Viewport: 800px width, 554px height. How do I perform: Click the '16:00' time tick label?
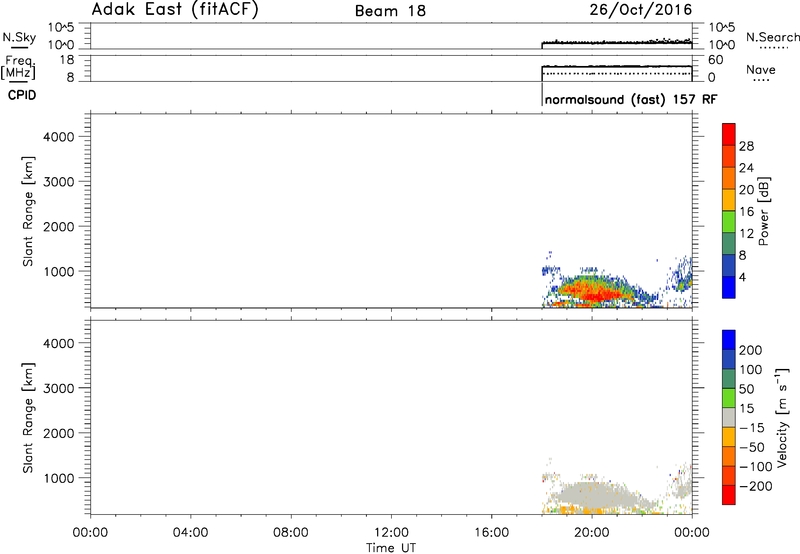(491, 533)
